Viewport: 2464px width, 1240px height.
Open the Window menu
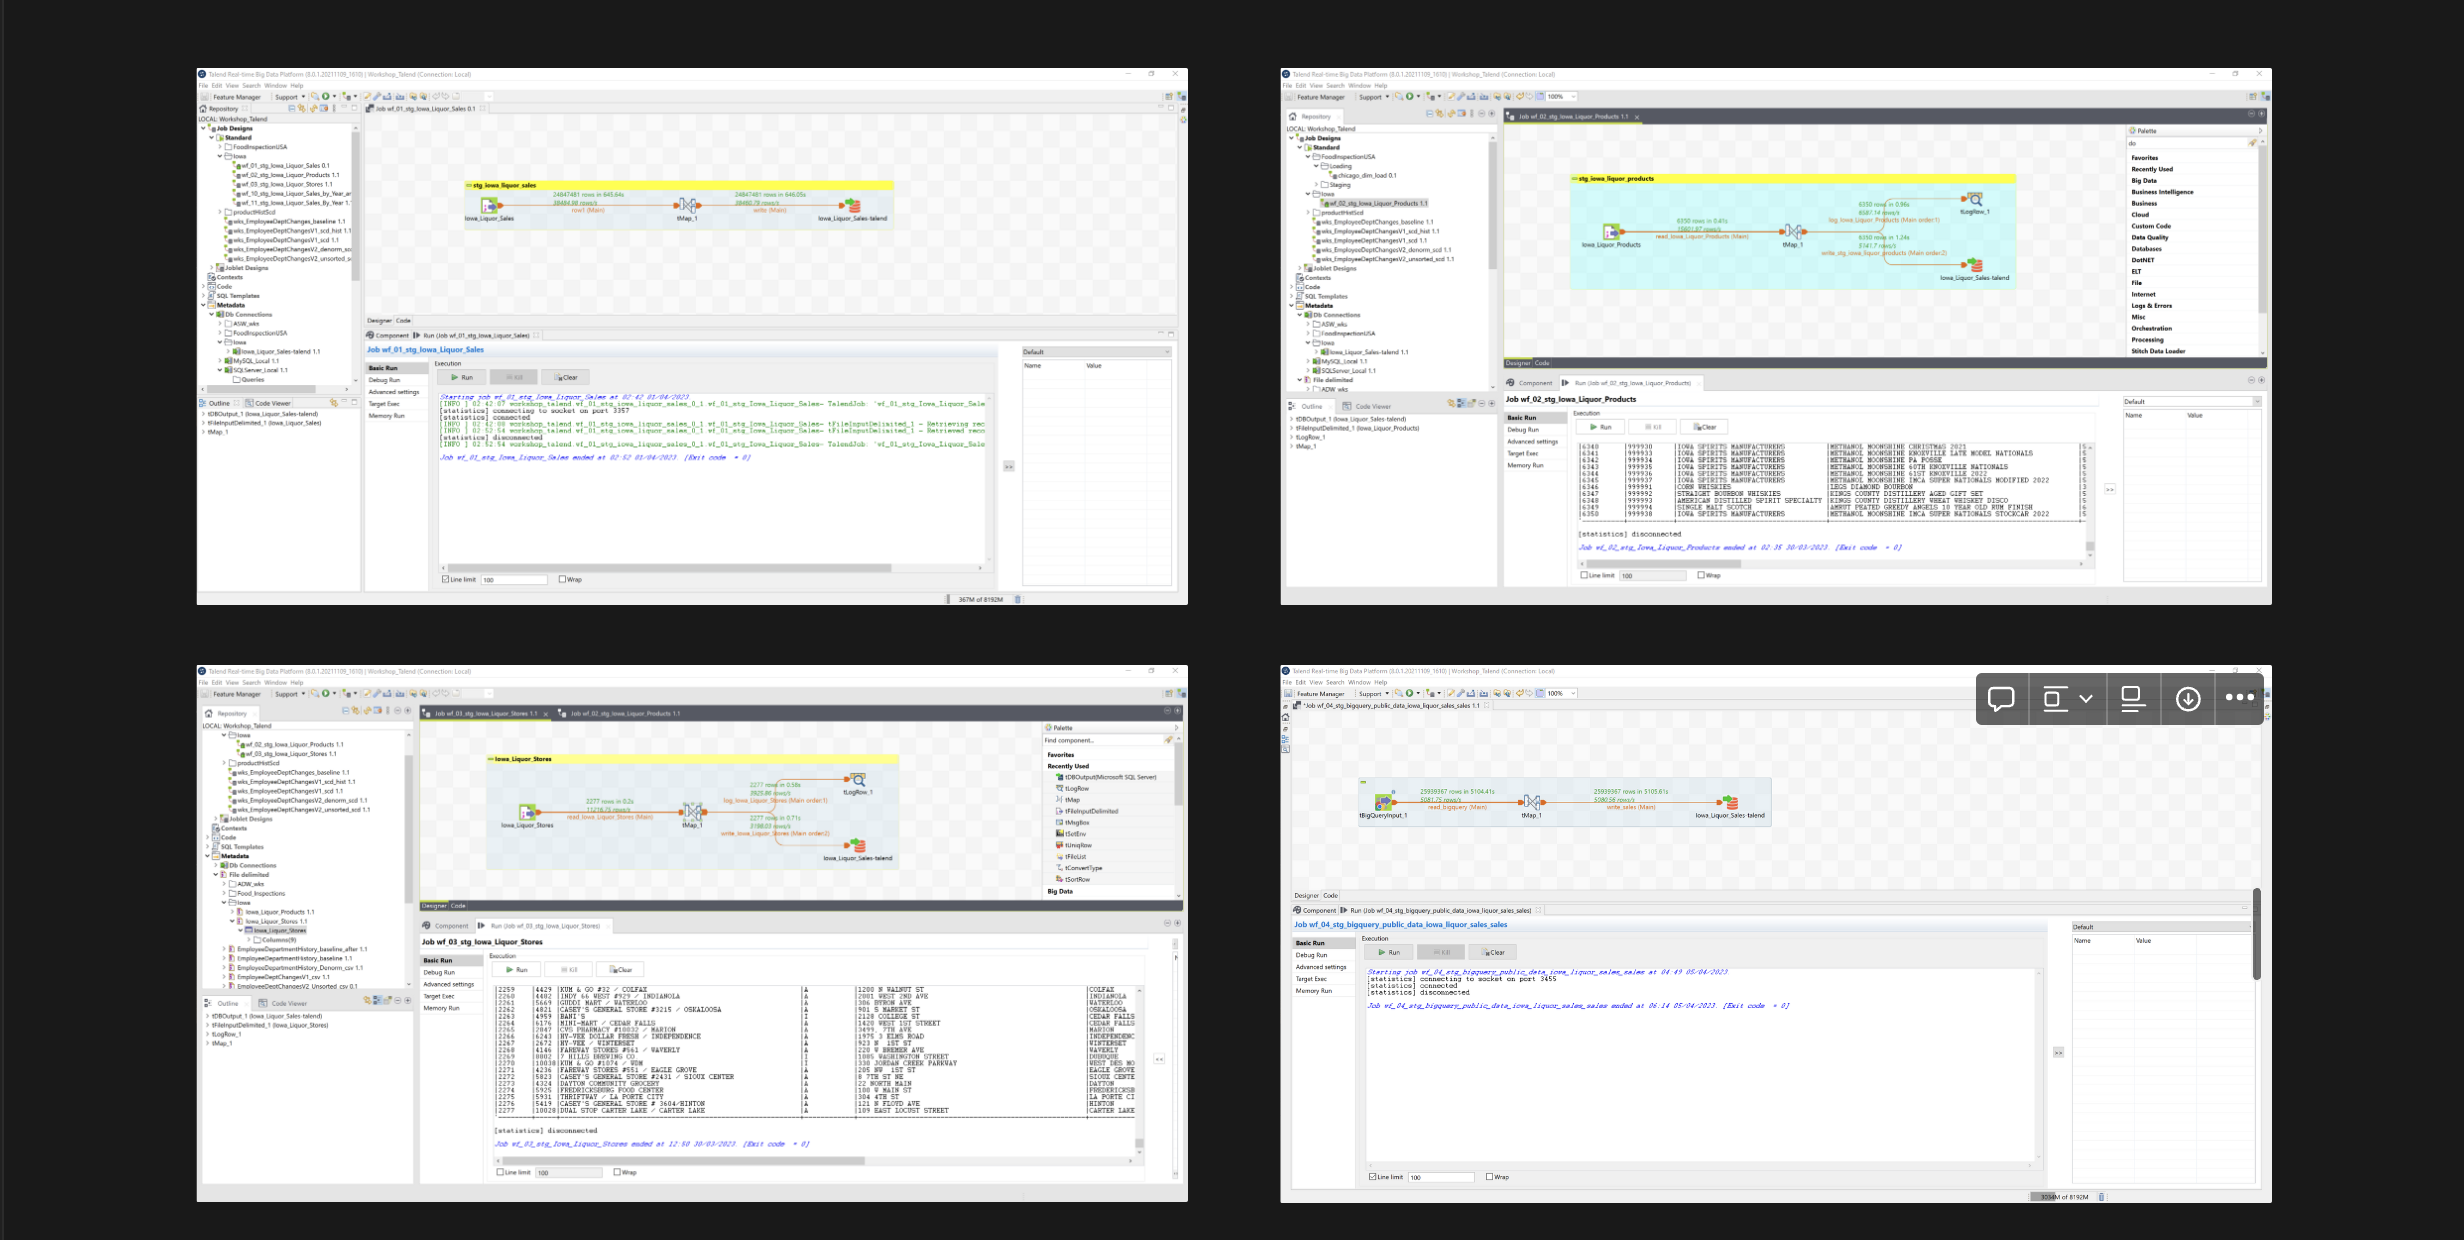pos(277,86)
